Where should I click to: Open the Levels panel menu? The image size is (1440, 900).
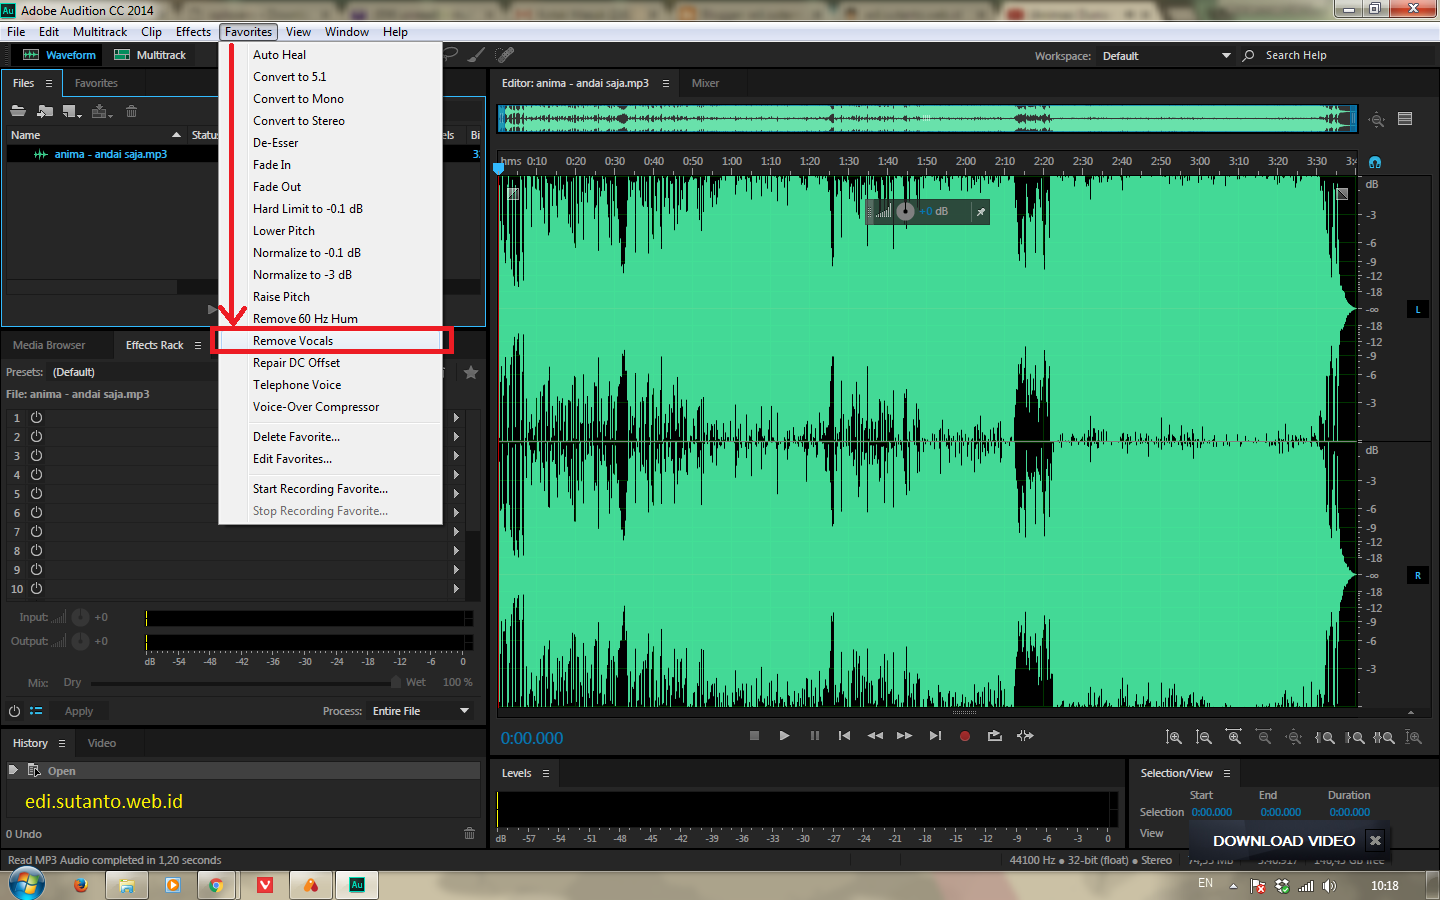click(x=545, y=773)
